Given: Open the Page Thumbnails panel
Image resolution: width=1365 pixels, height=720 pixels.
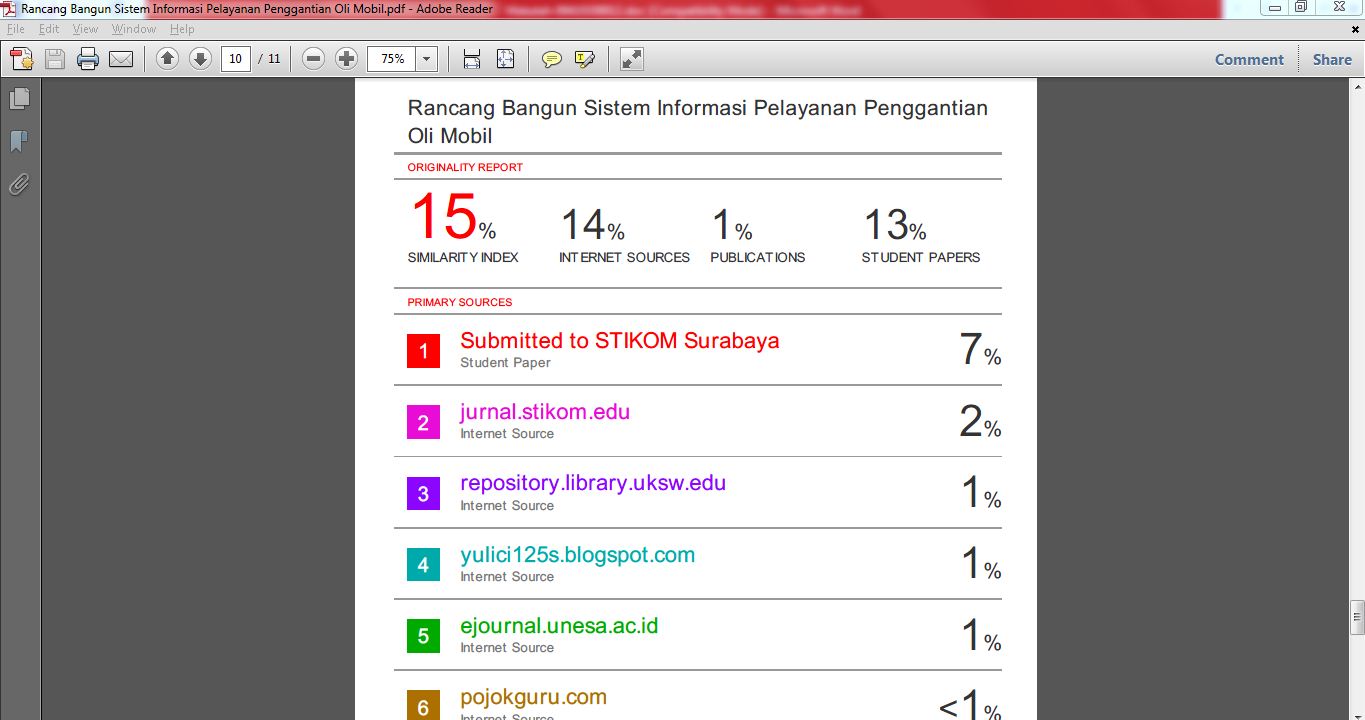Looking at the screenshot, I should [x=19, y=99].
